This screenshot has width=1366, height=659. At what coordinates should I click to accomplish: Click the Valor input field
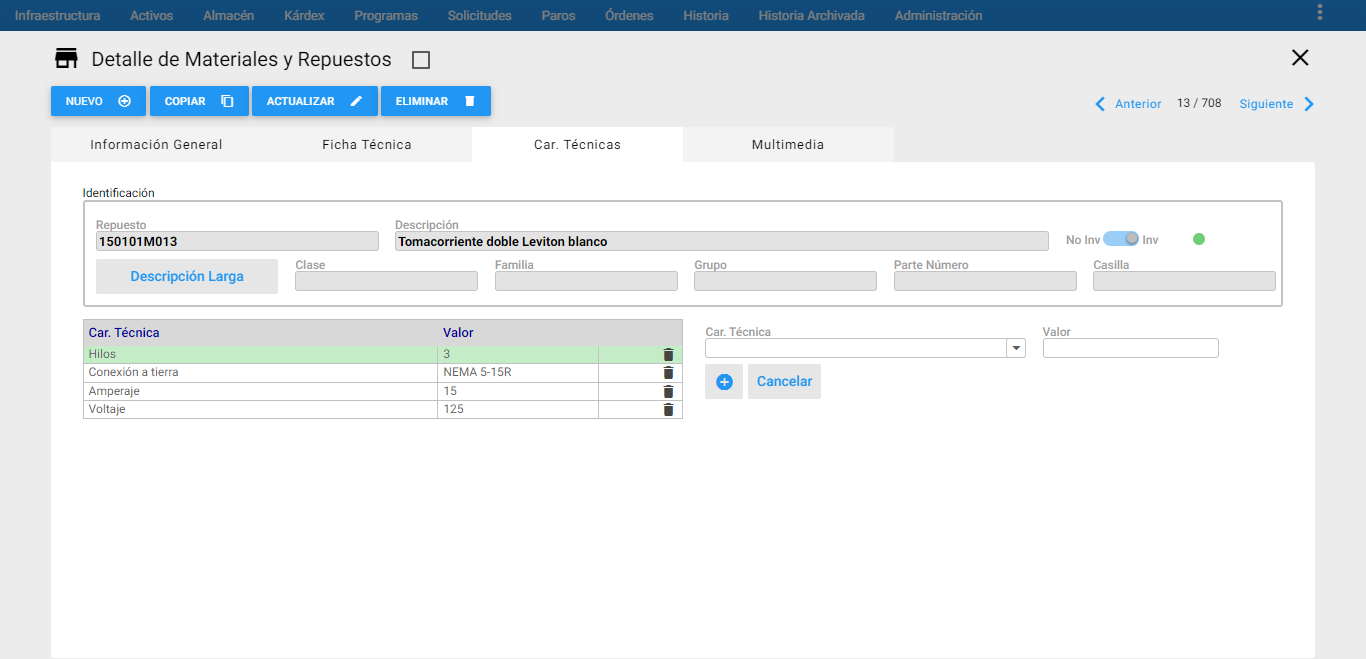pos(1131,348)
